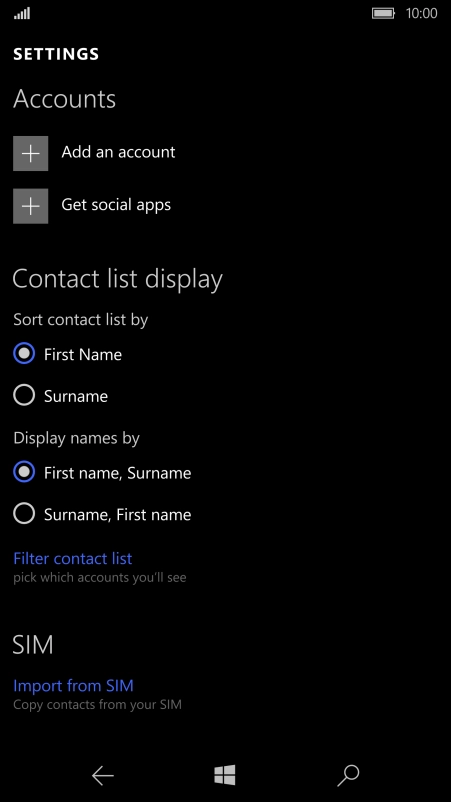Tap 'Copy contacts from your SIM' text
Image resolution: width=451 pixels, height=802 pixels.
pyautogui.click(x=97, y=705)
